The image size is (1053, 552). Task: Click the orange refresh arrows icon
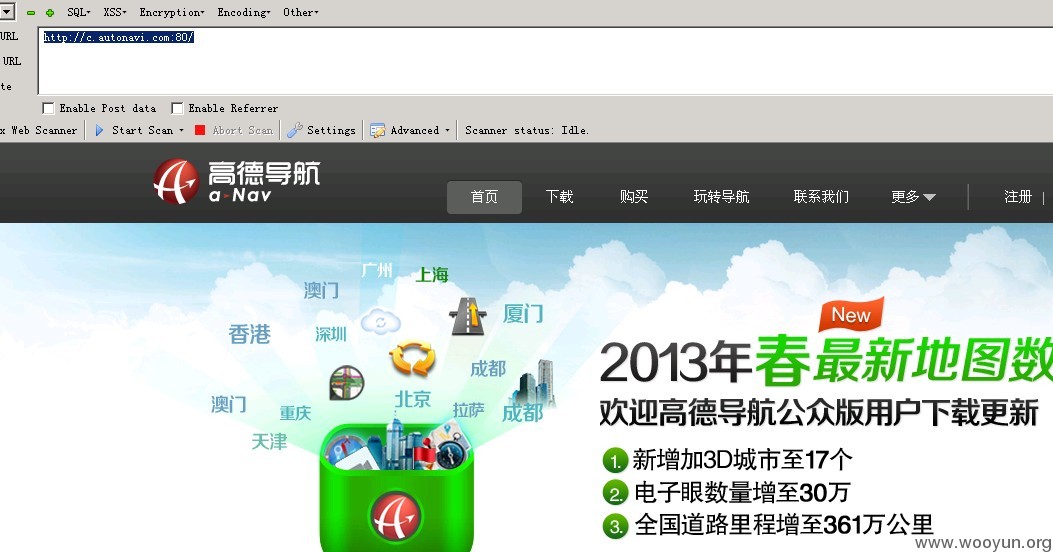pos(412,359)
